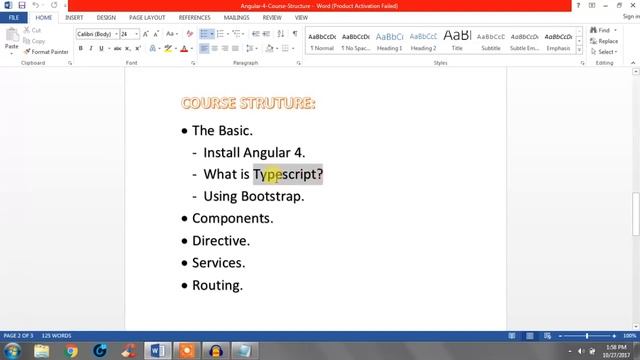This screenshot has width=640, height=360.
Task: Click the paragraph Shading icon
Action: (269, 49)
